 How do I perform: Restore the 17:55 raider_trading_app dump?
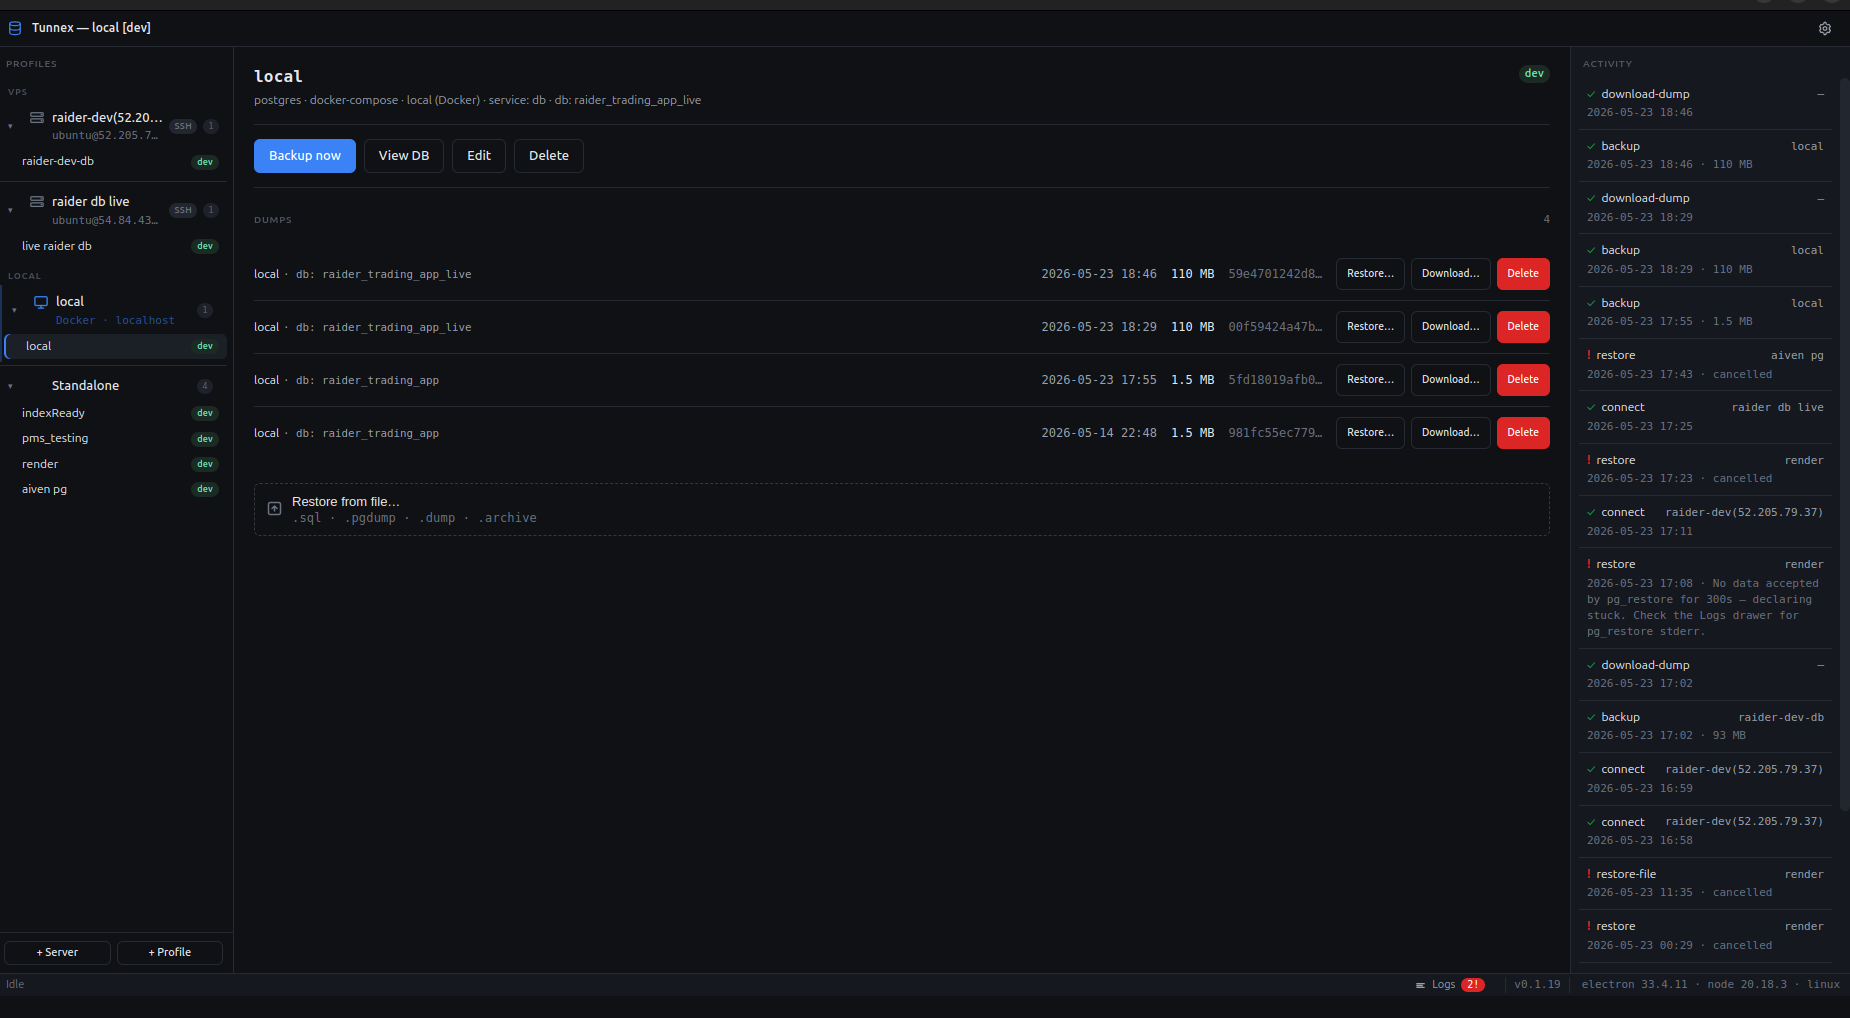point(1370,380)
